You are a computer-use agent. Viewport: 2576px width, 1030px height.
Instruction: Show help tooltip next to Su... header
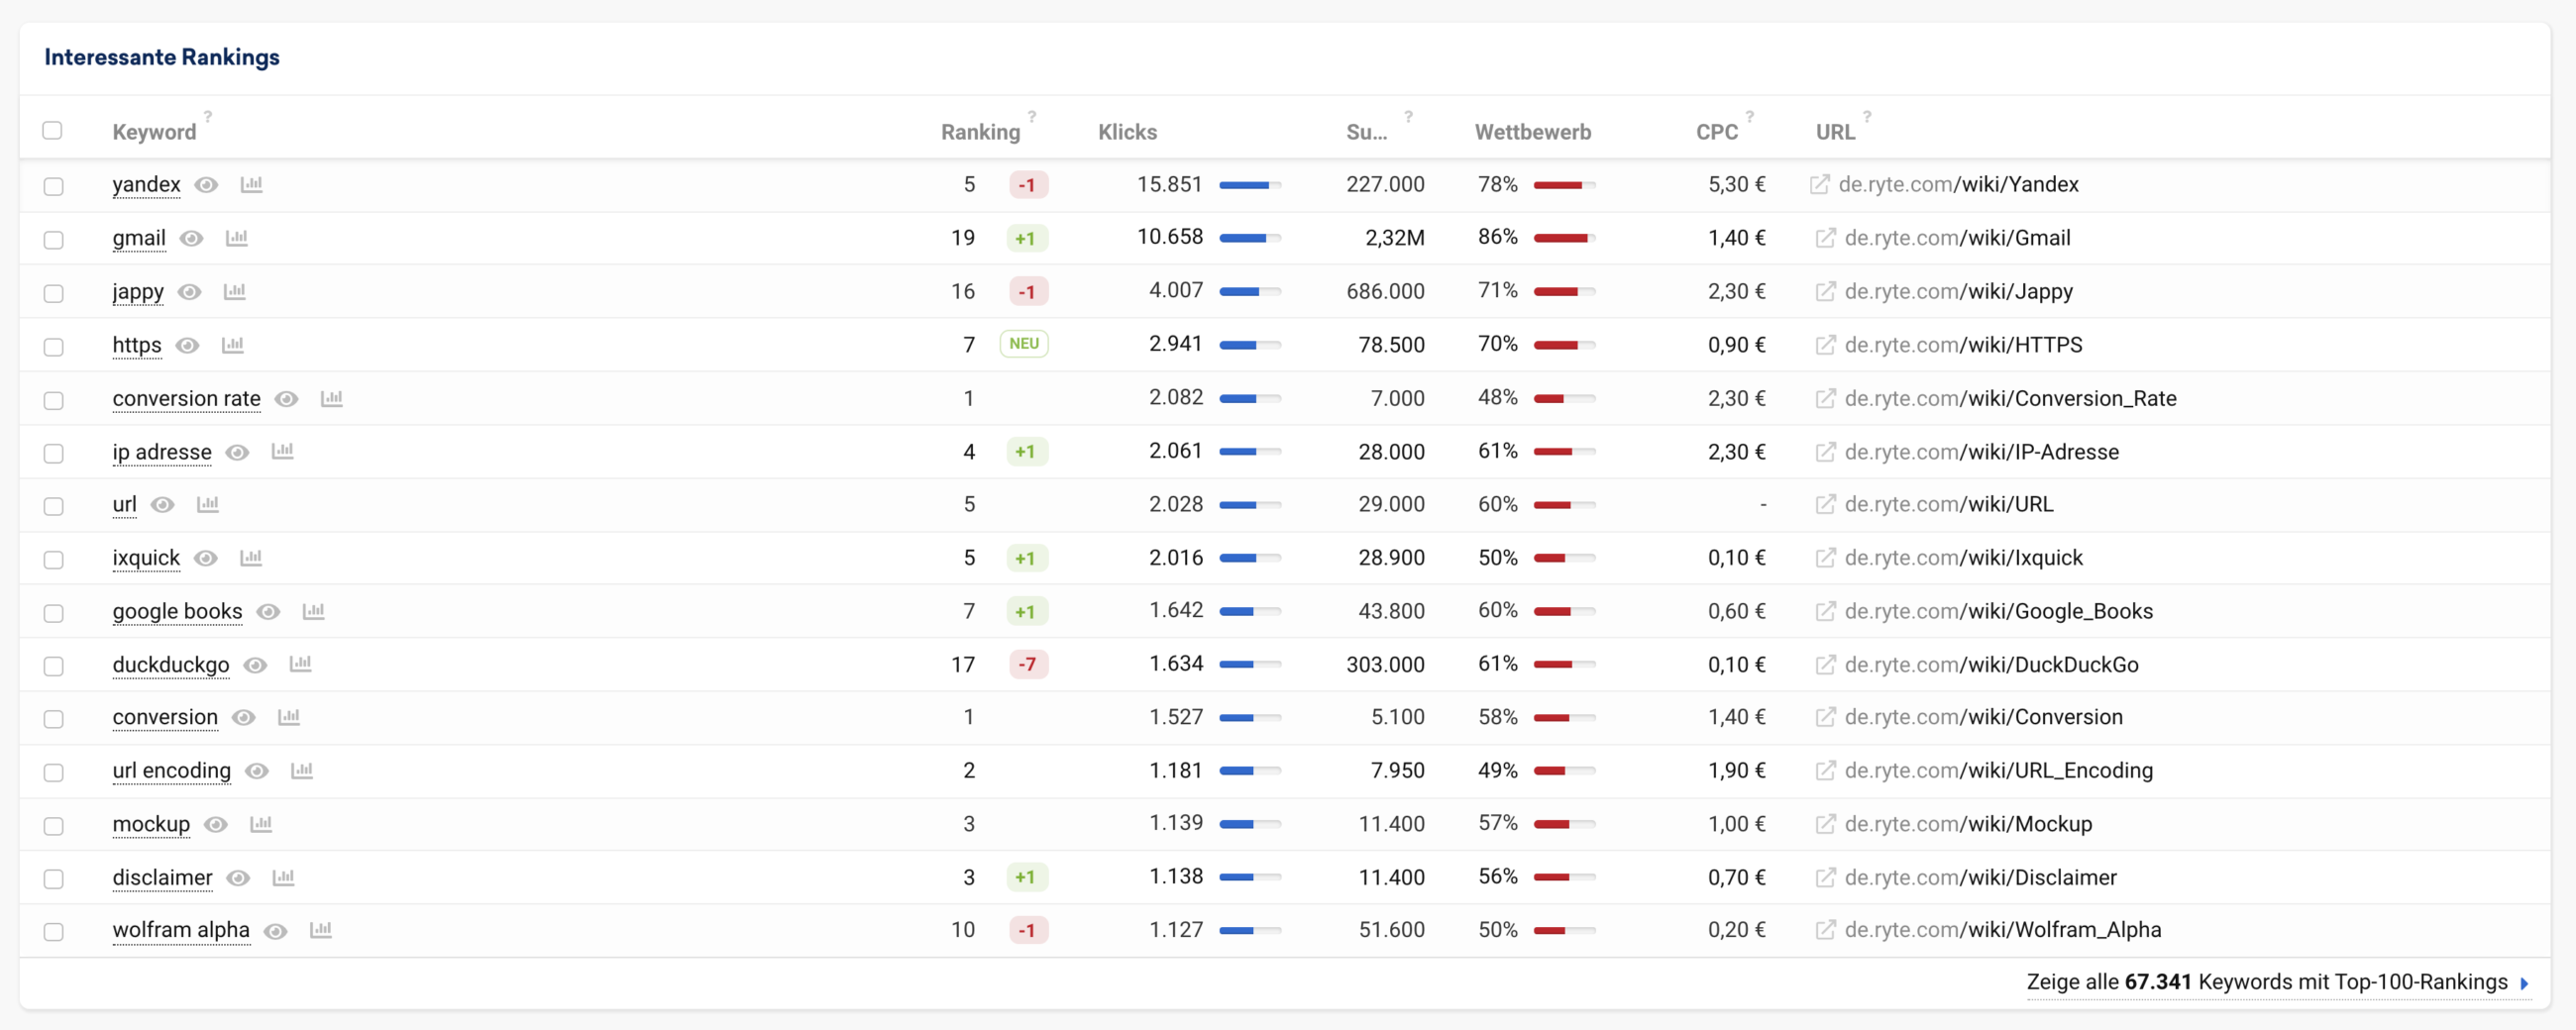click(x=1408, y=117)
